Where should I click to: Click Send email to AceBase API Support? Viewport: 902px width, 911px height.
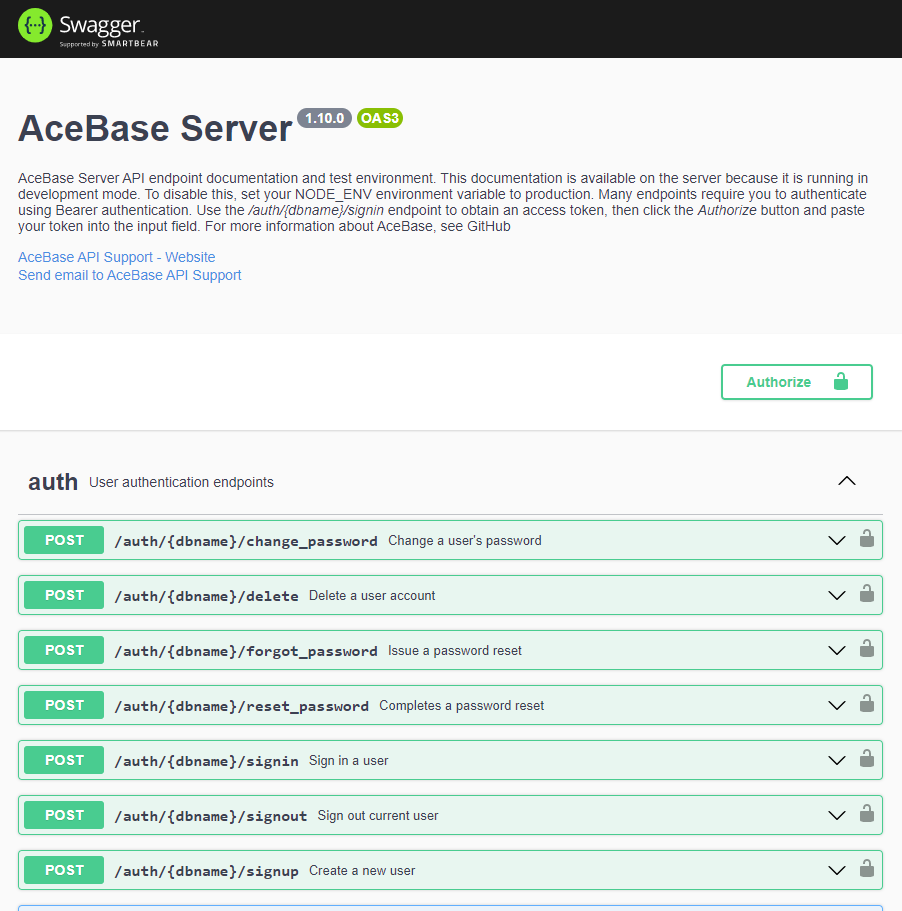(x=130, y=275)
